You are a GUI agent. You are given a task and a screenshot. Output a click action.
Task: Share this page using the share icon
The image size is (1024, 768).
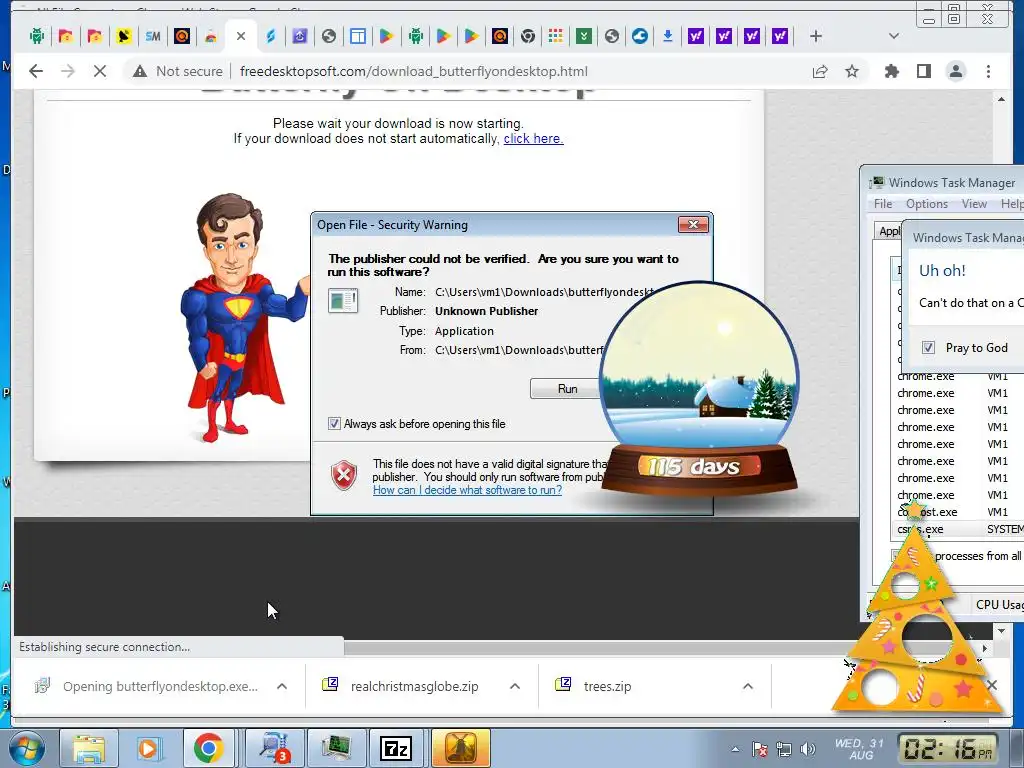tap(820, 71)
